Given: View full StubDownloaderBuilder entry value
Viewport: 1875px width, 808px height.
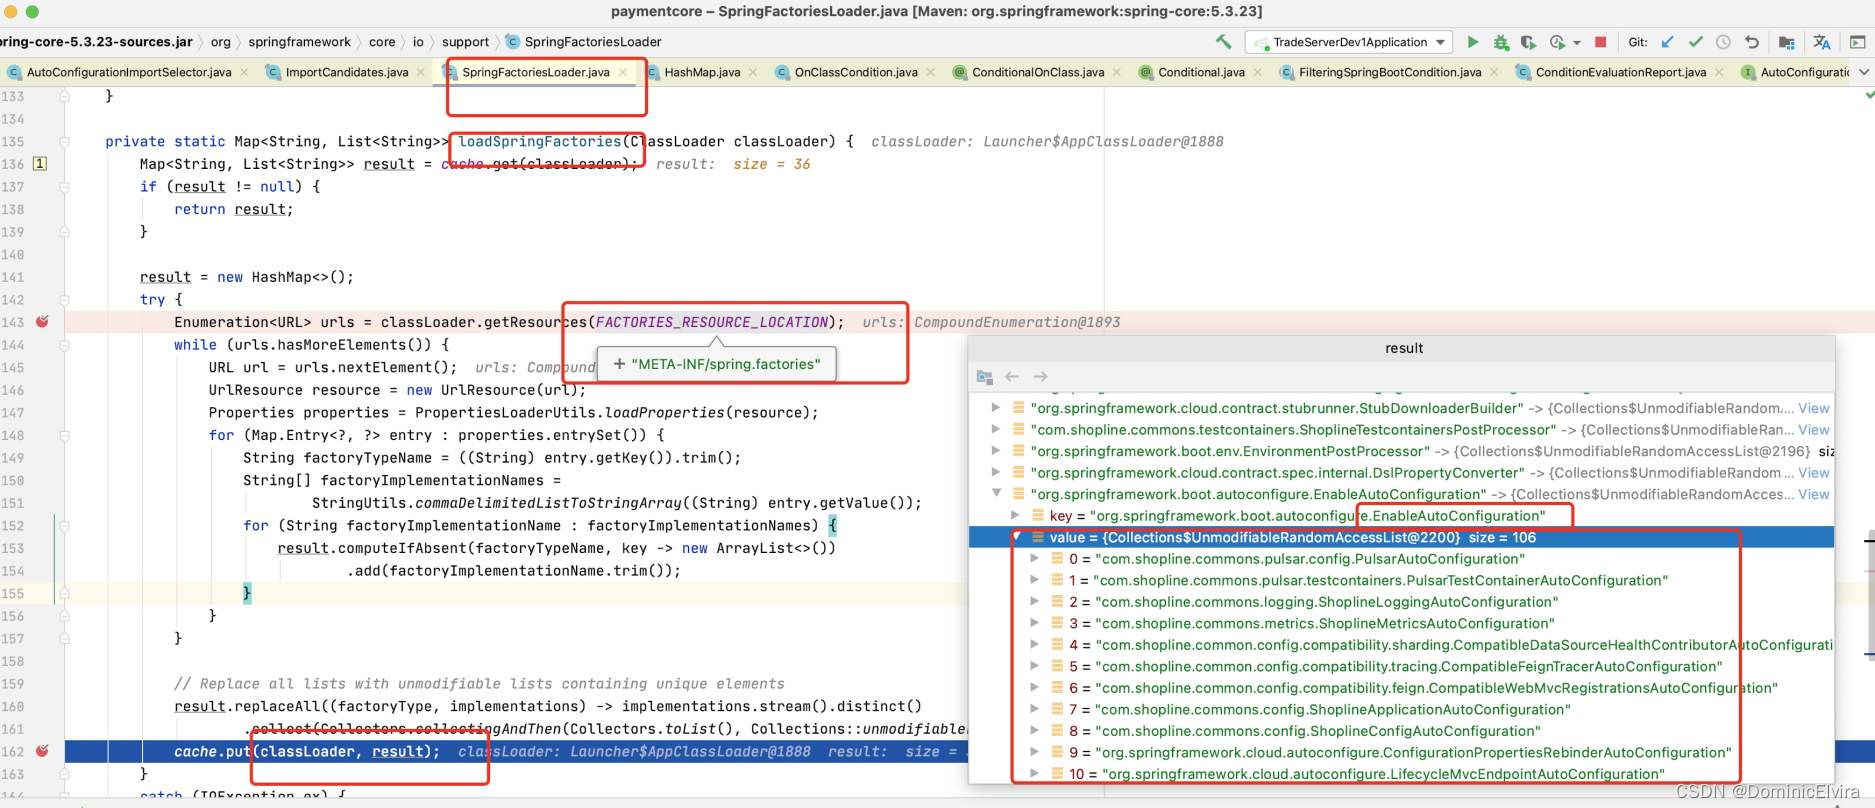Looking at the screenshot, I should tap(1813, 408).
